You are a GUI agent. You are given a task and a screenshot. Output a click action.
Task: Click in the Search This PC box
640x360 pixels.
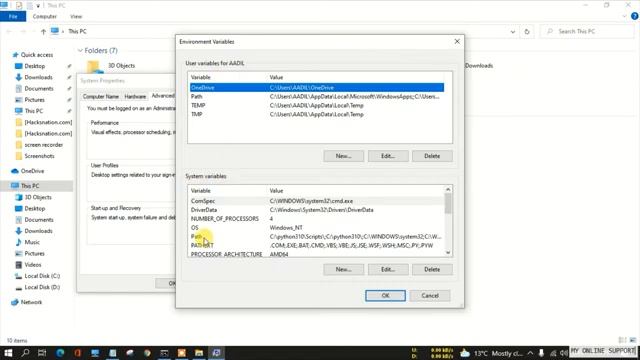click(587, 31)
